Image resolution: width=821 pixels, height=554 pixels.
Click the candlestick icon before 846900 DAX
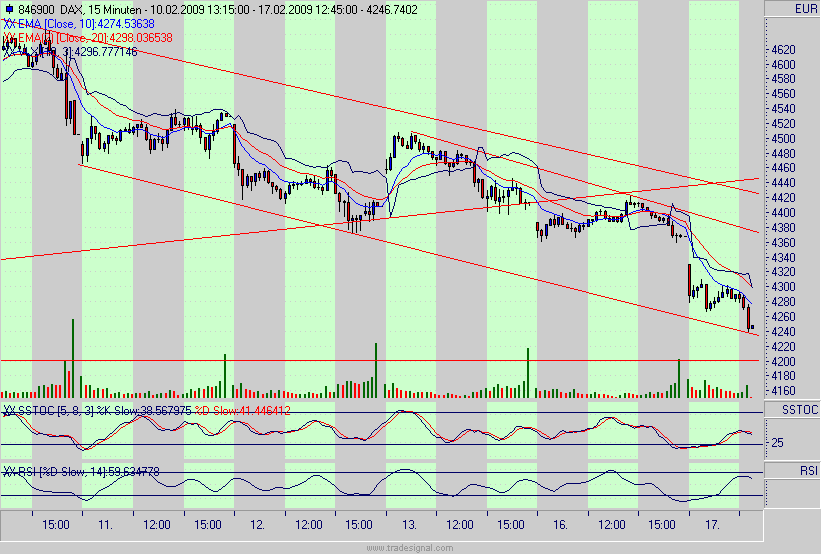(x=9, y=9)
